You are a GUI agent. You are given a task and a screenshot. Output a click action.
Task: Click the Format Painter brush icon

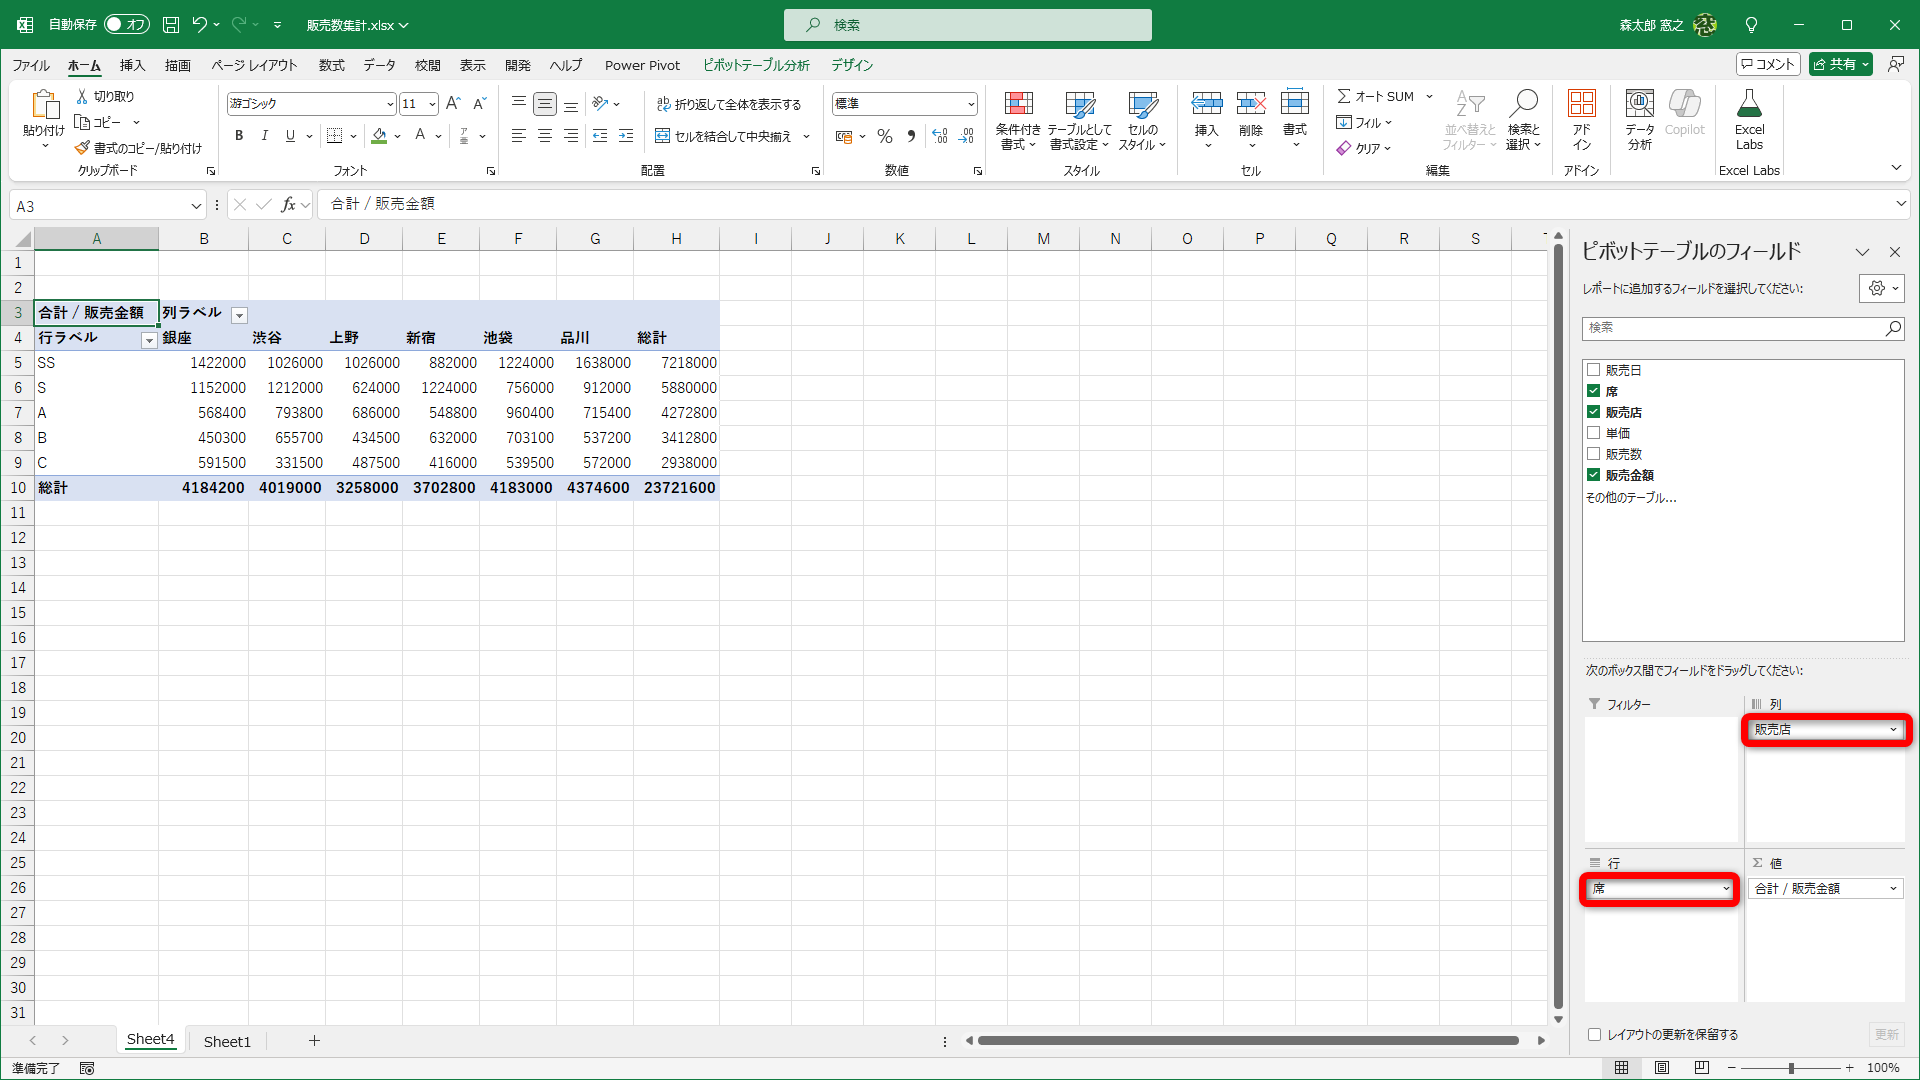(82, 148)
